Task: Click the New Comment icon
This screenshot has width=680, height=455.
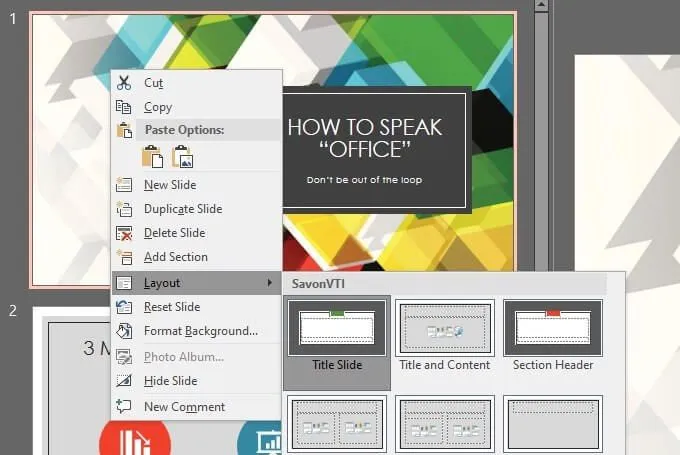Action: [124, 406]
